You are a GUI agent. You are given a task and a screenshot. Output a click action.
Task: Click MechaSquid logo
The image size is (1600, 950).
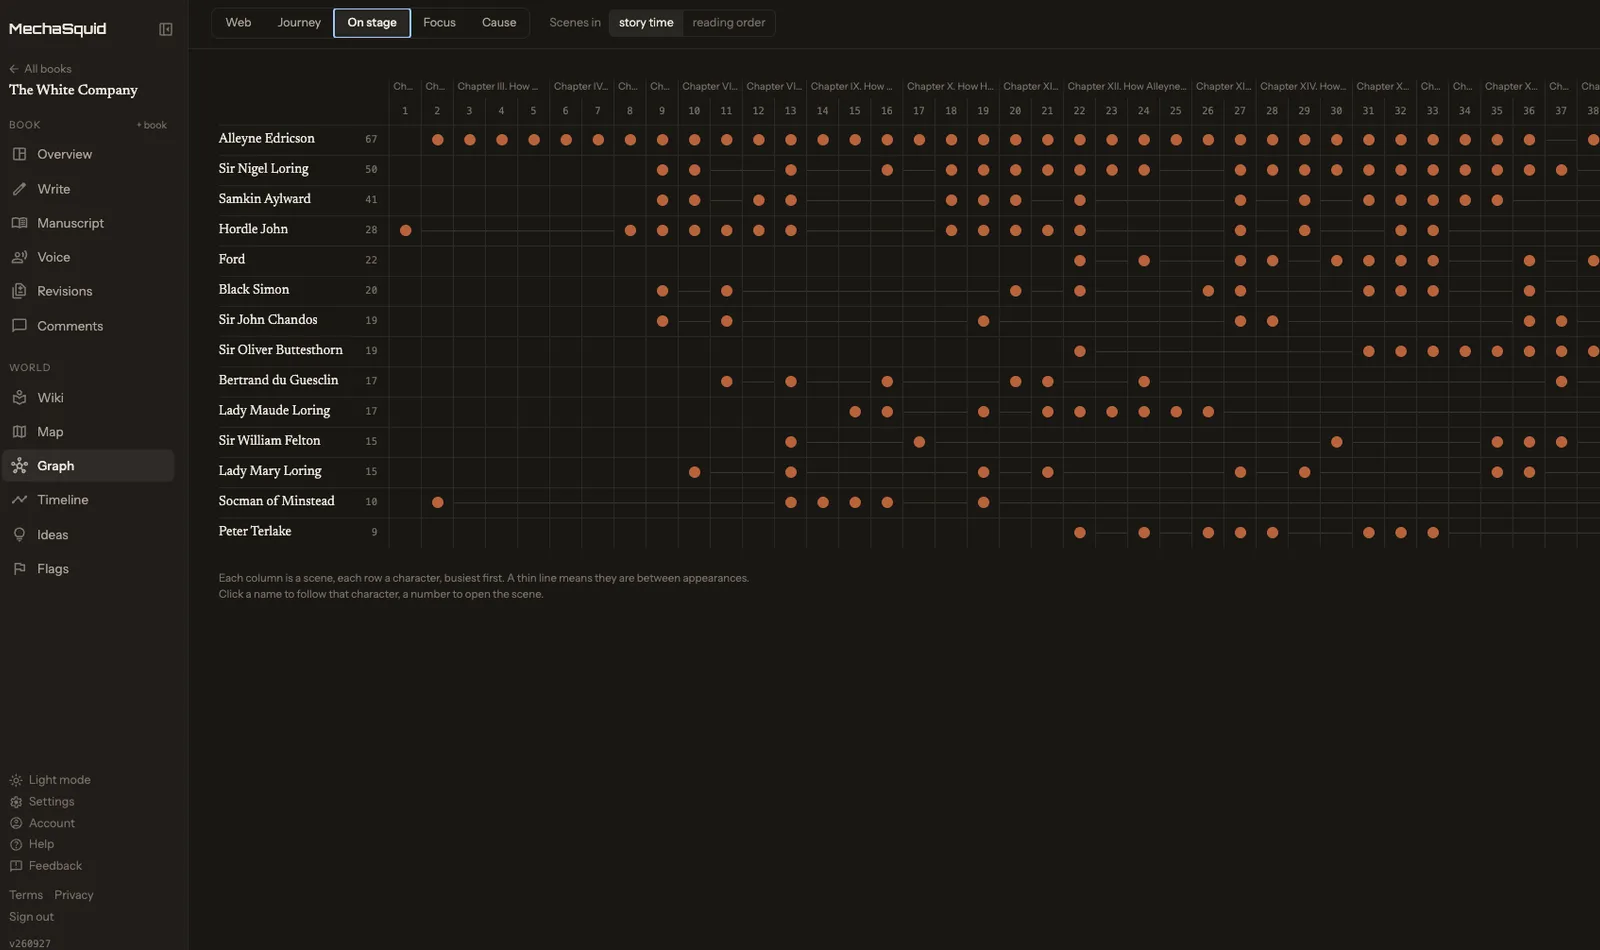(x=58, y=29)
